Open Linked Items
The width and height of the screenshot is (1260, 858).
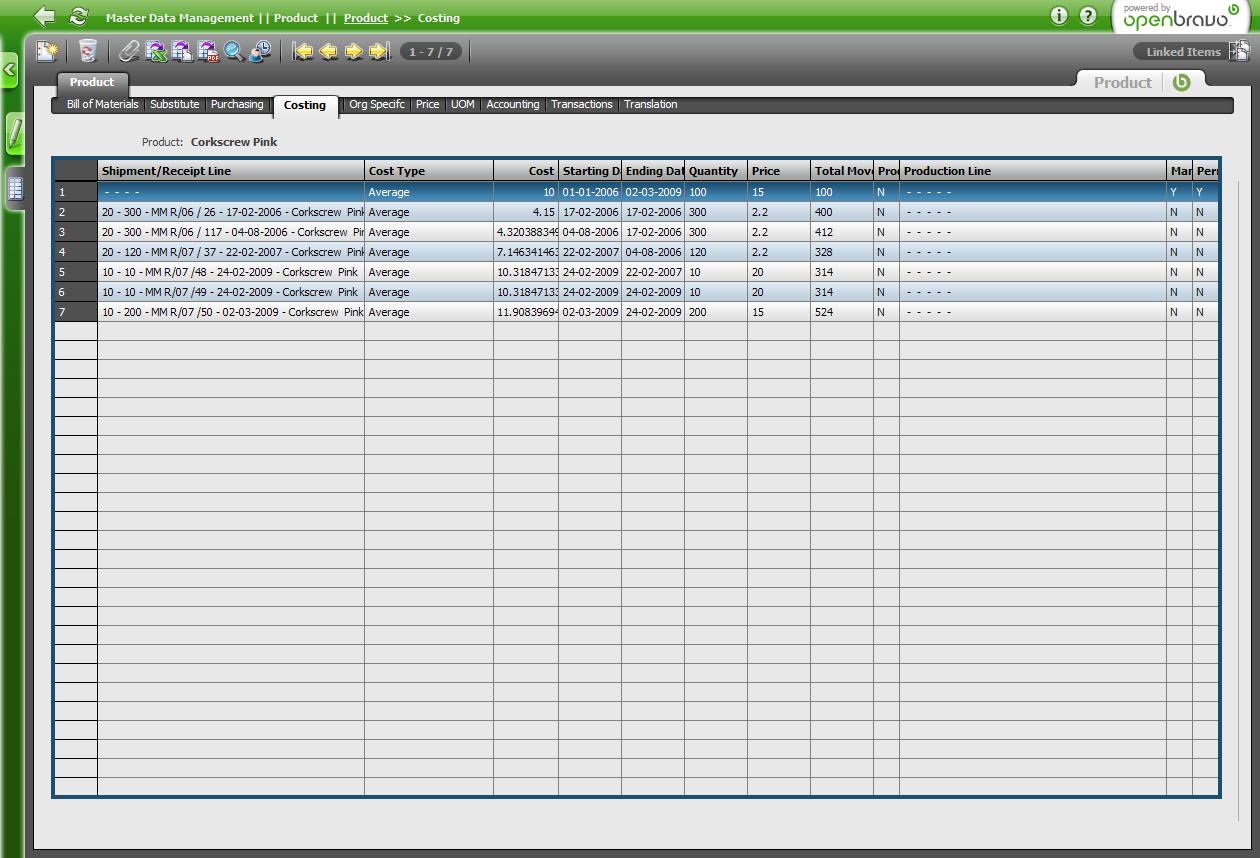(1183, 52)
